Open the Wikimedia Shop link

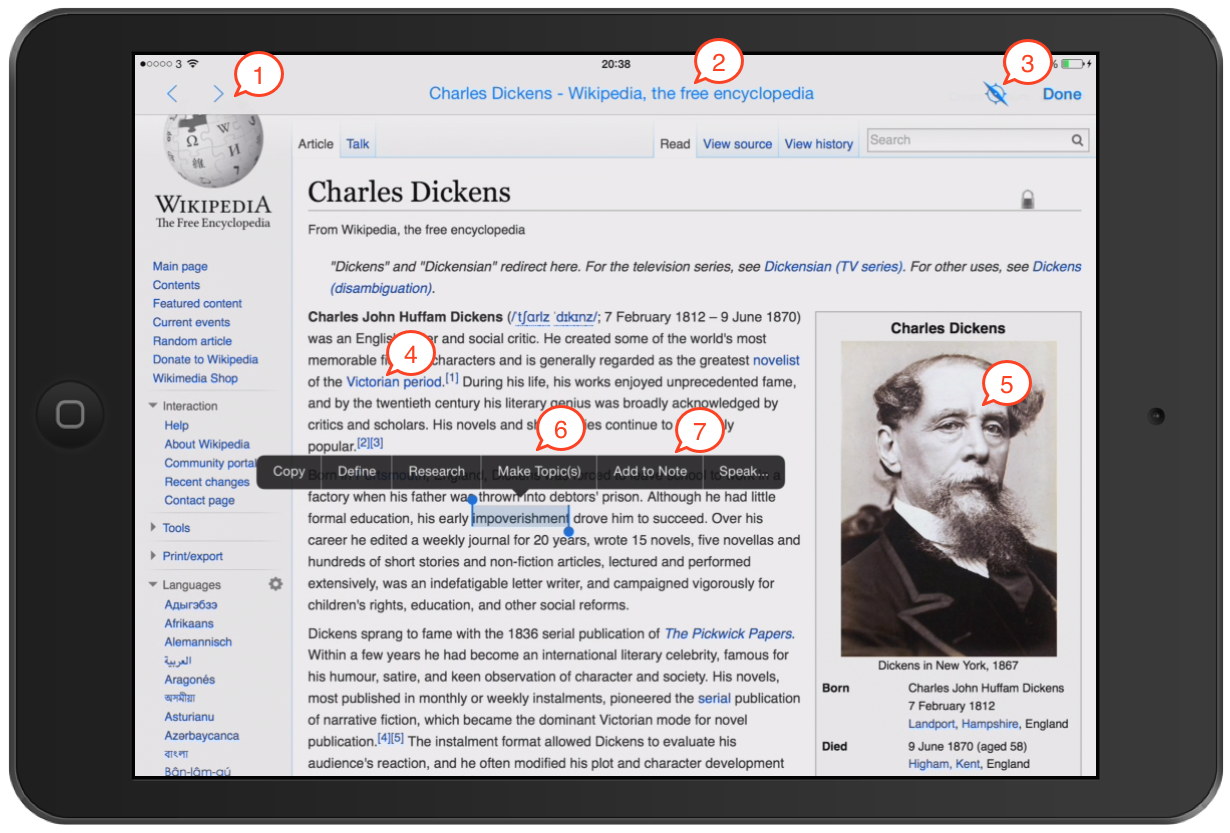click(x=195, y=378)
